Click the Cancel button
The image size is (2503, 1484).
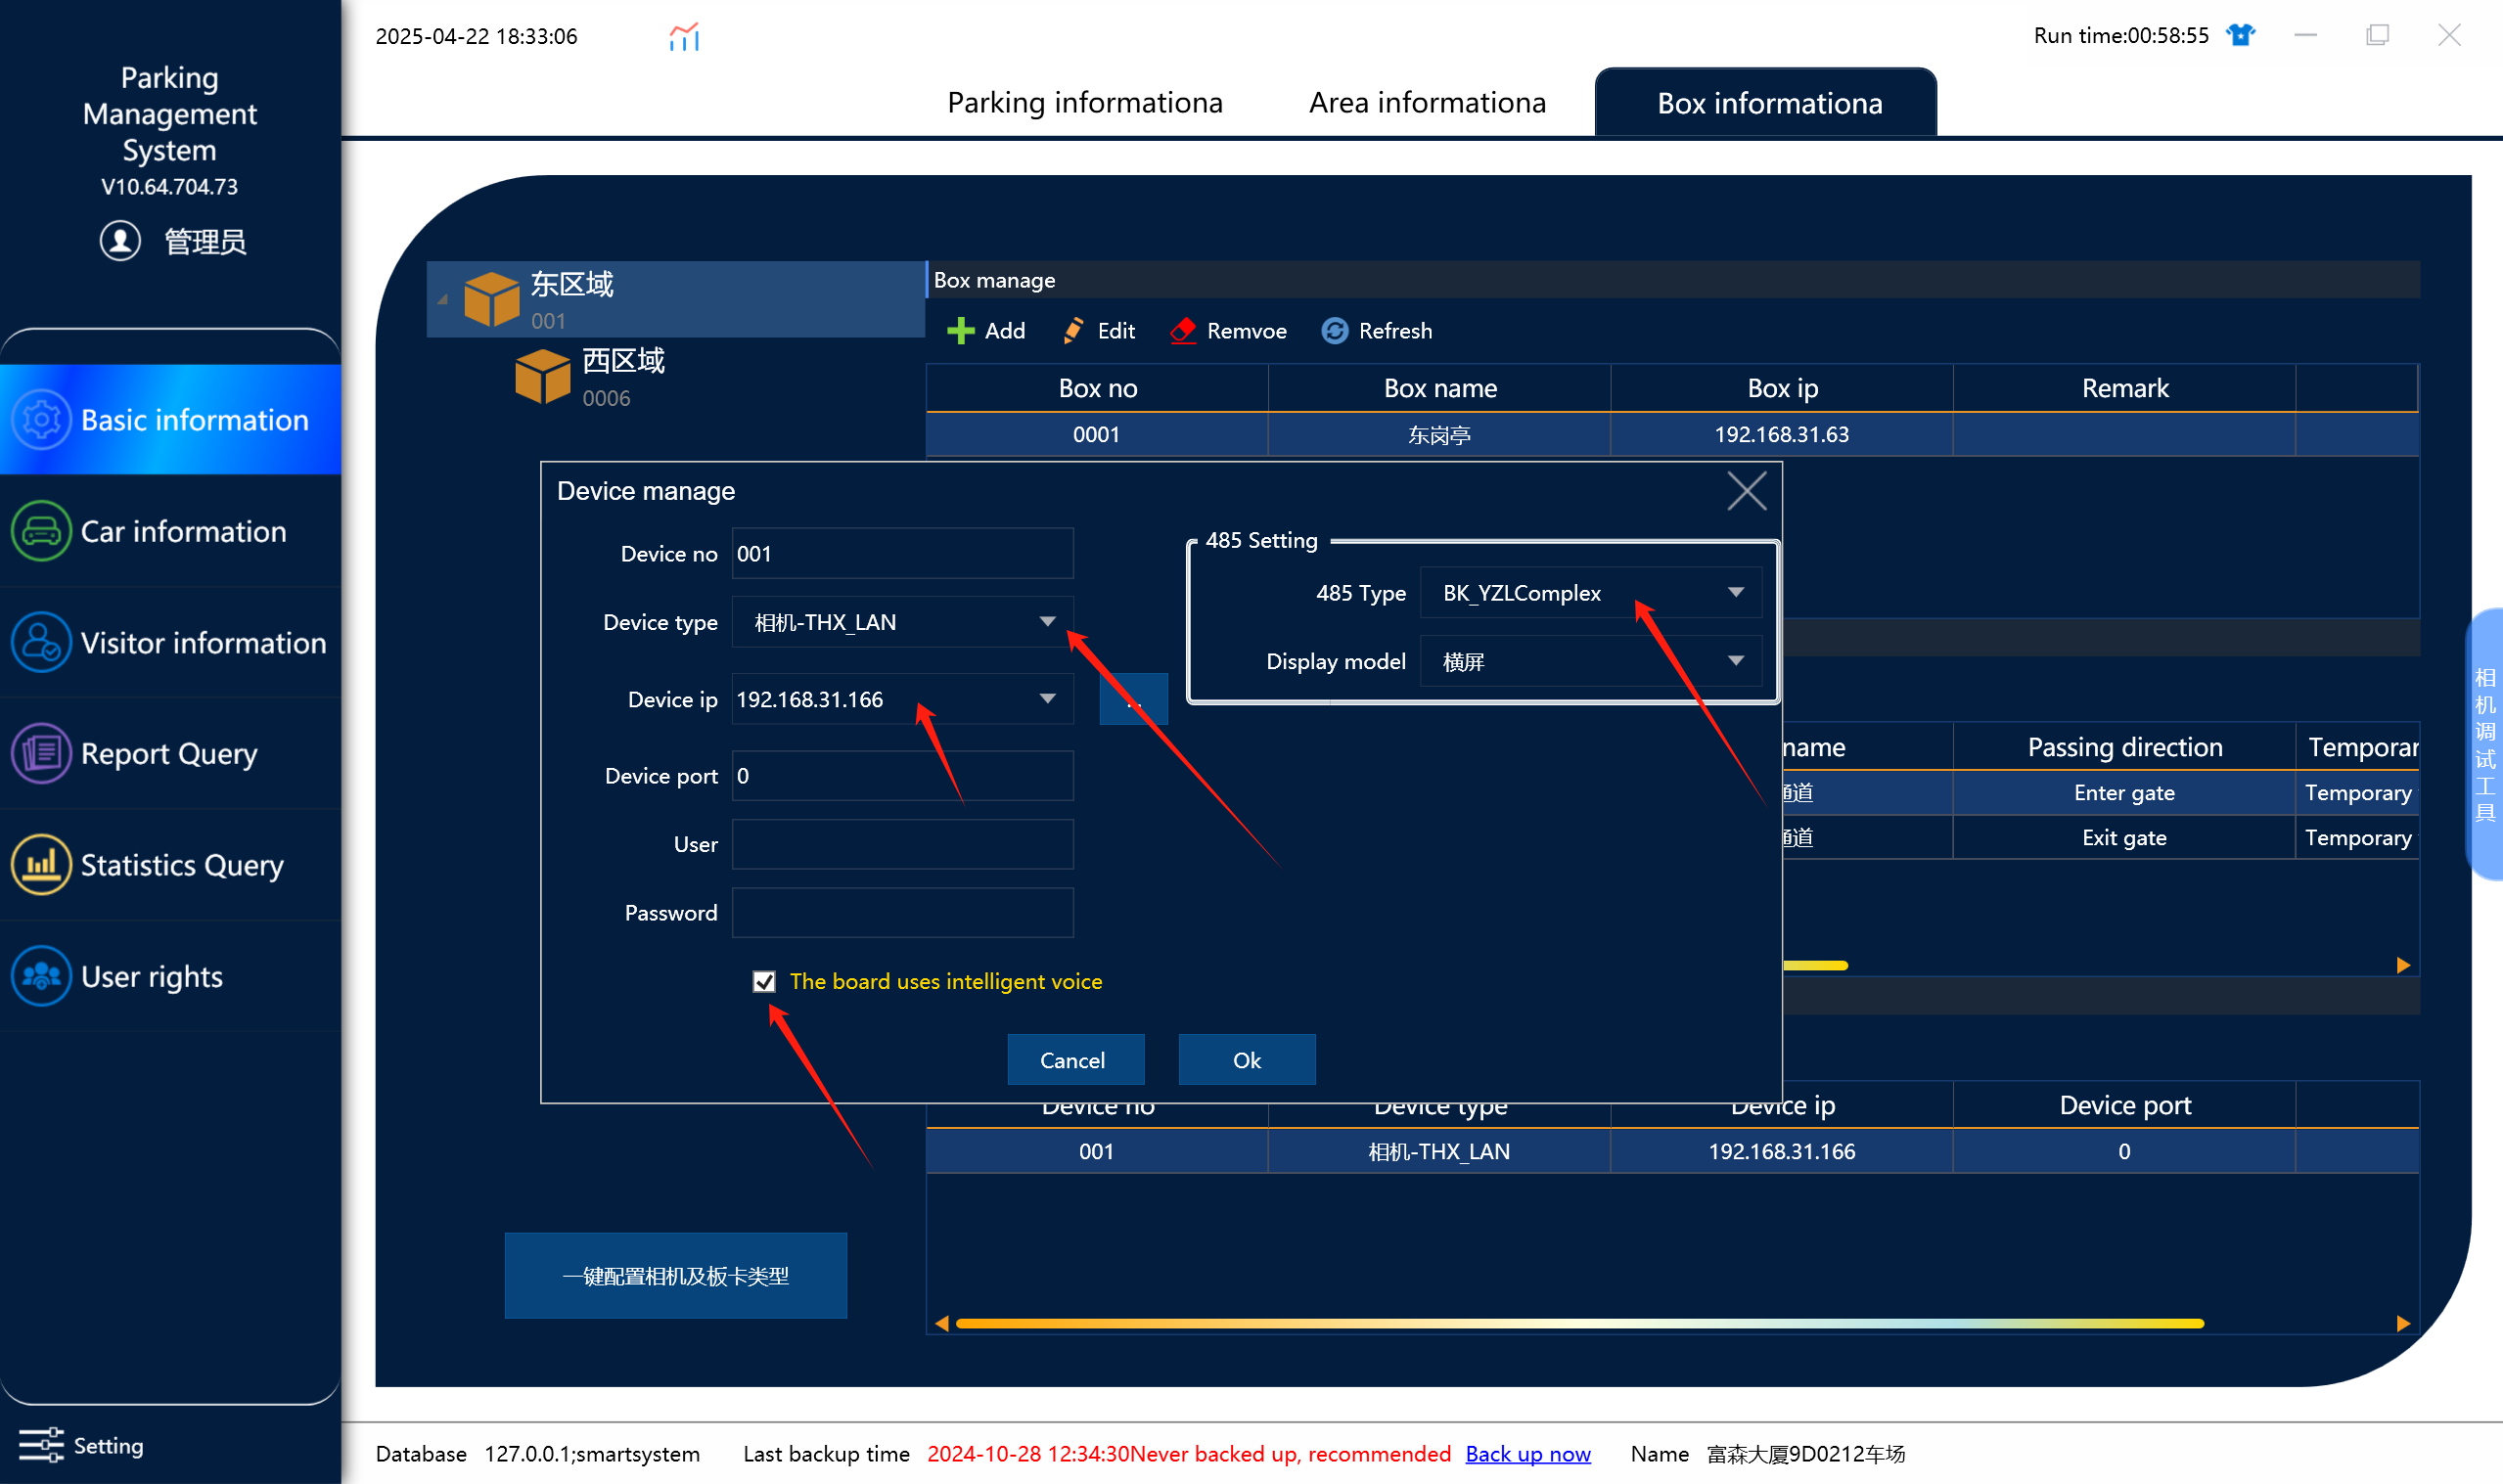1075,1060
